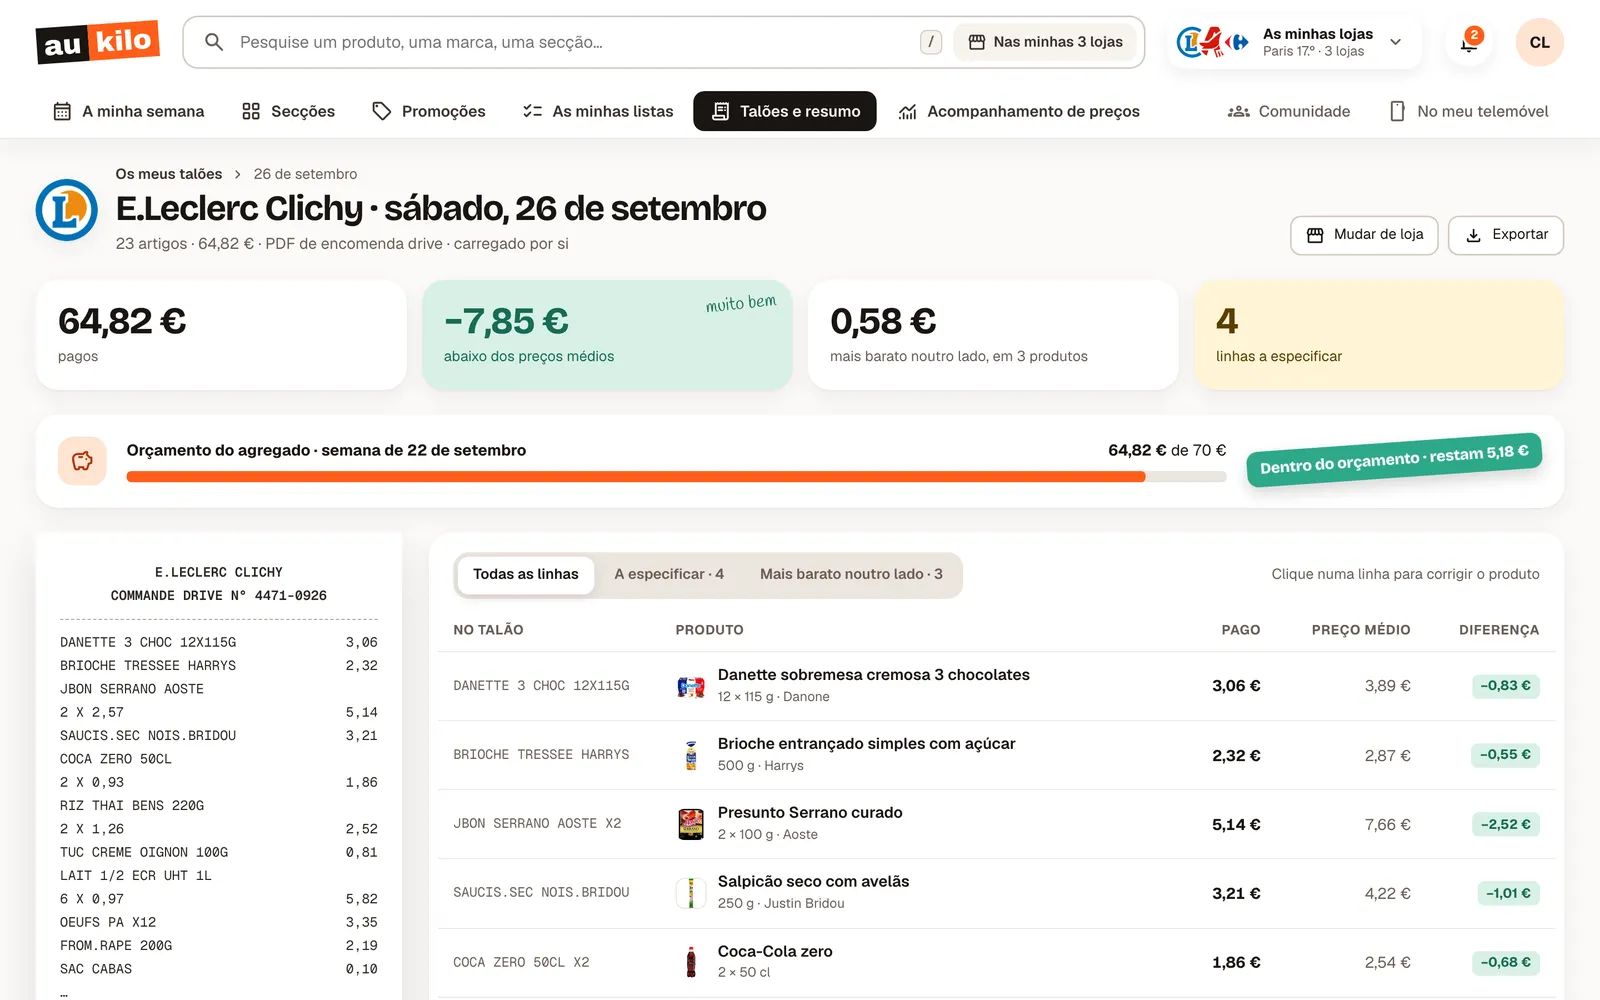Open Secções menu
The width and height of the screenshot is (1600, 1000).
288,111
